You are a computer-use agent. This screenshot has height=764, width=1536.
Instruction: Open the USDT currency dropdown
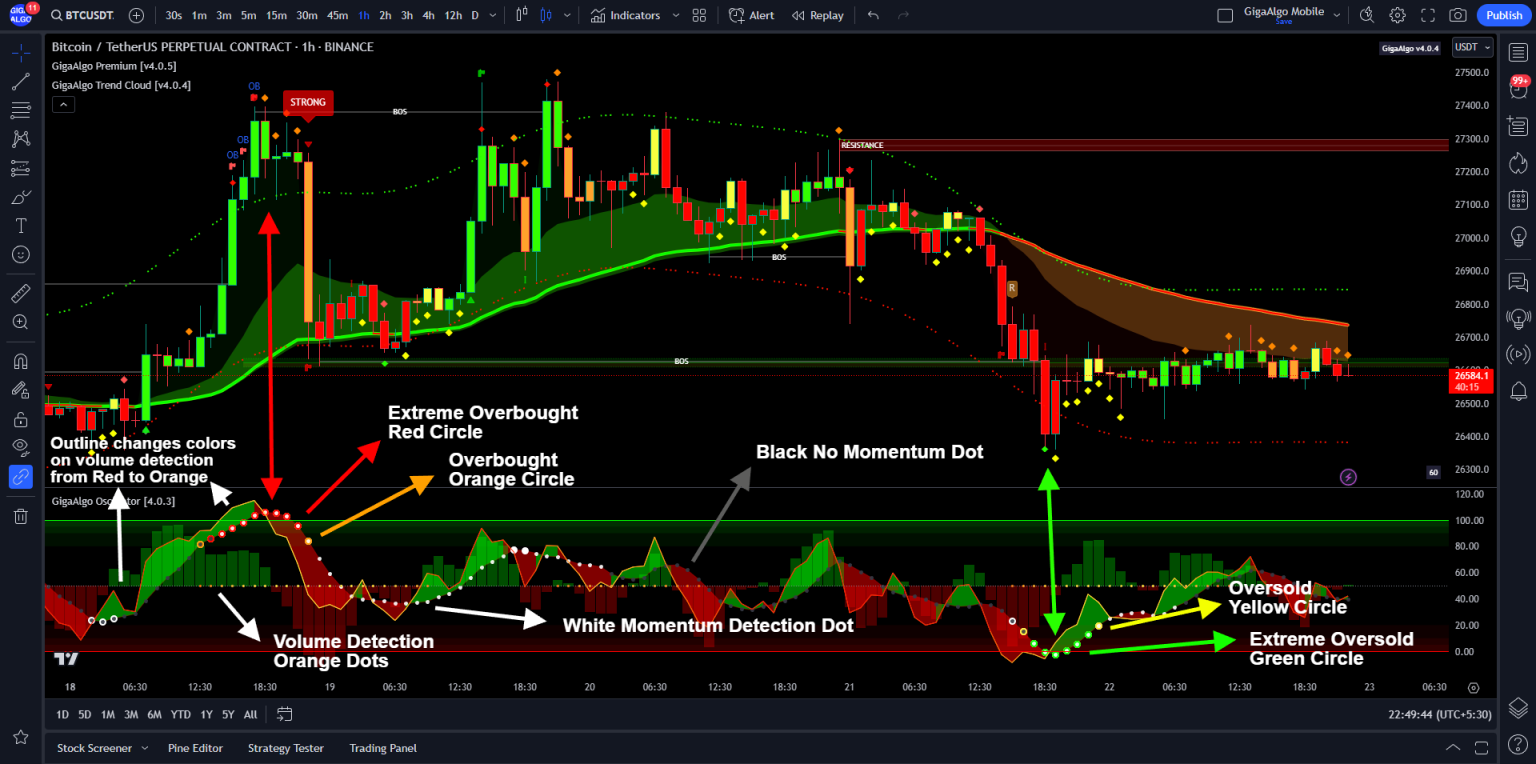coord(1472,47)
